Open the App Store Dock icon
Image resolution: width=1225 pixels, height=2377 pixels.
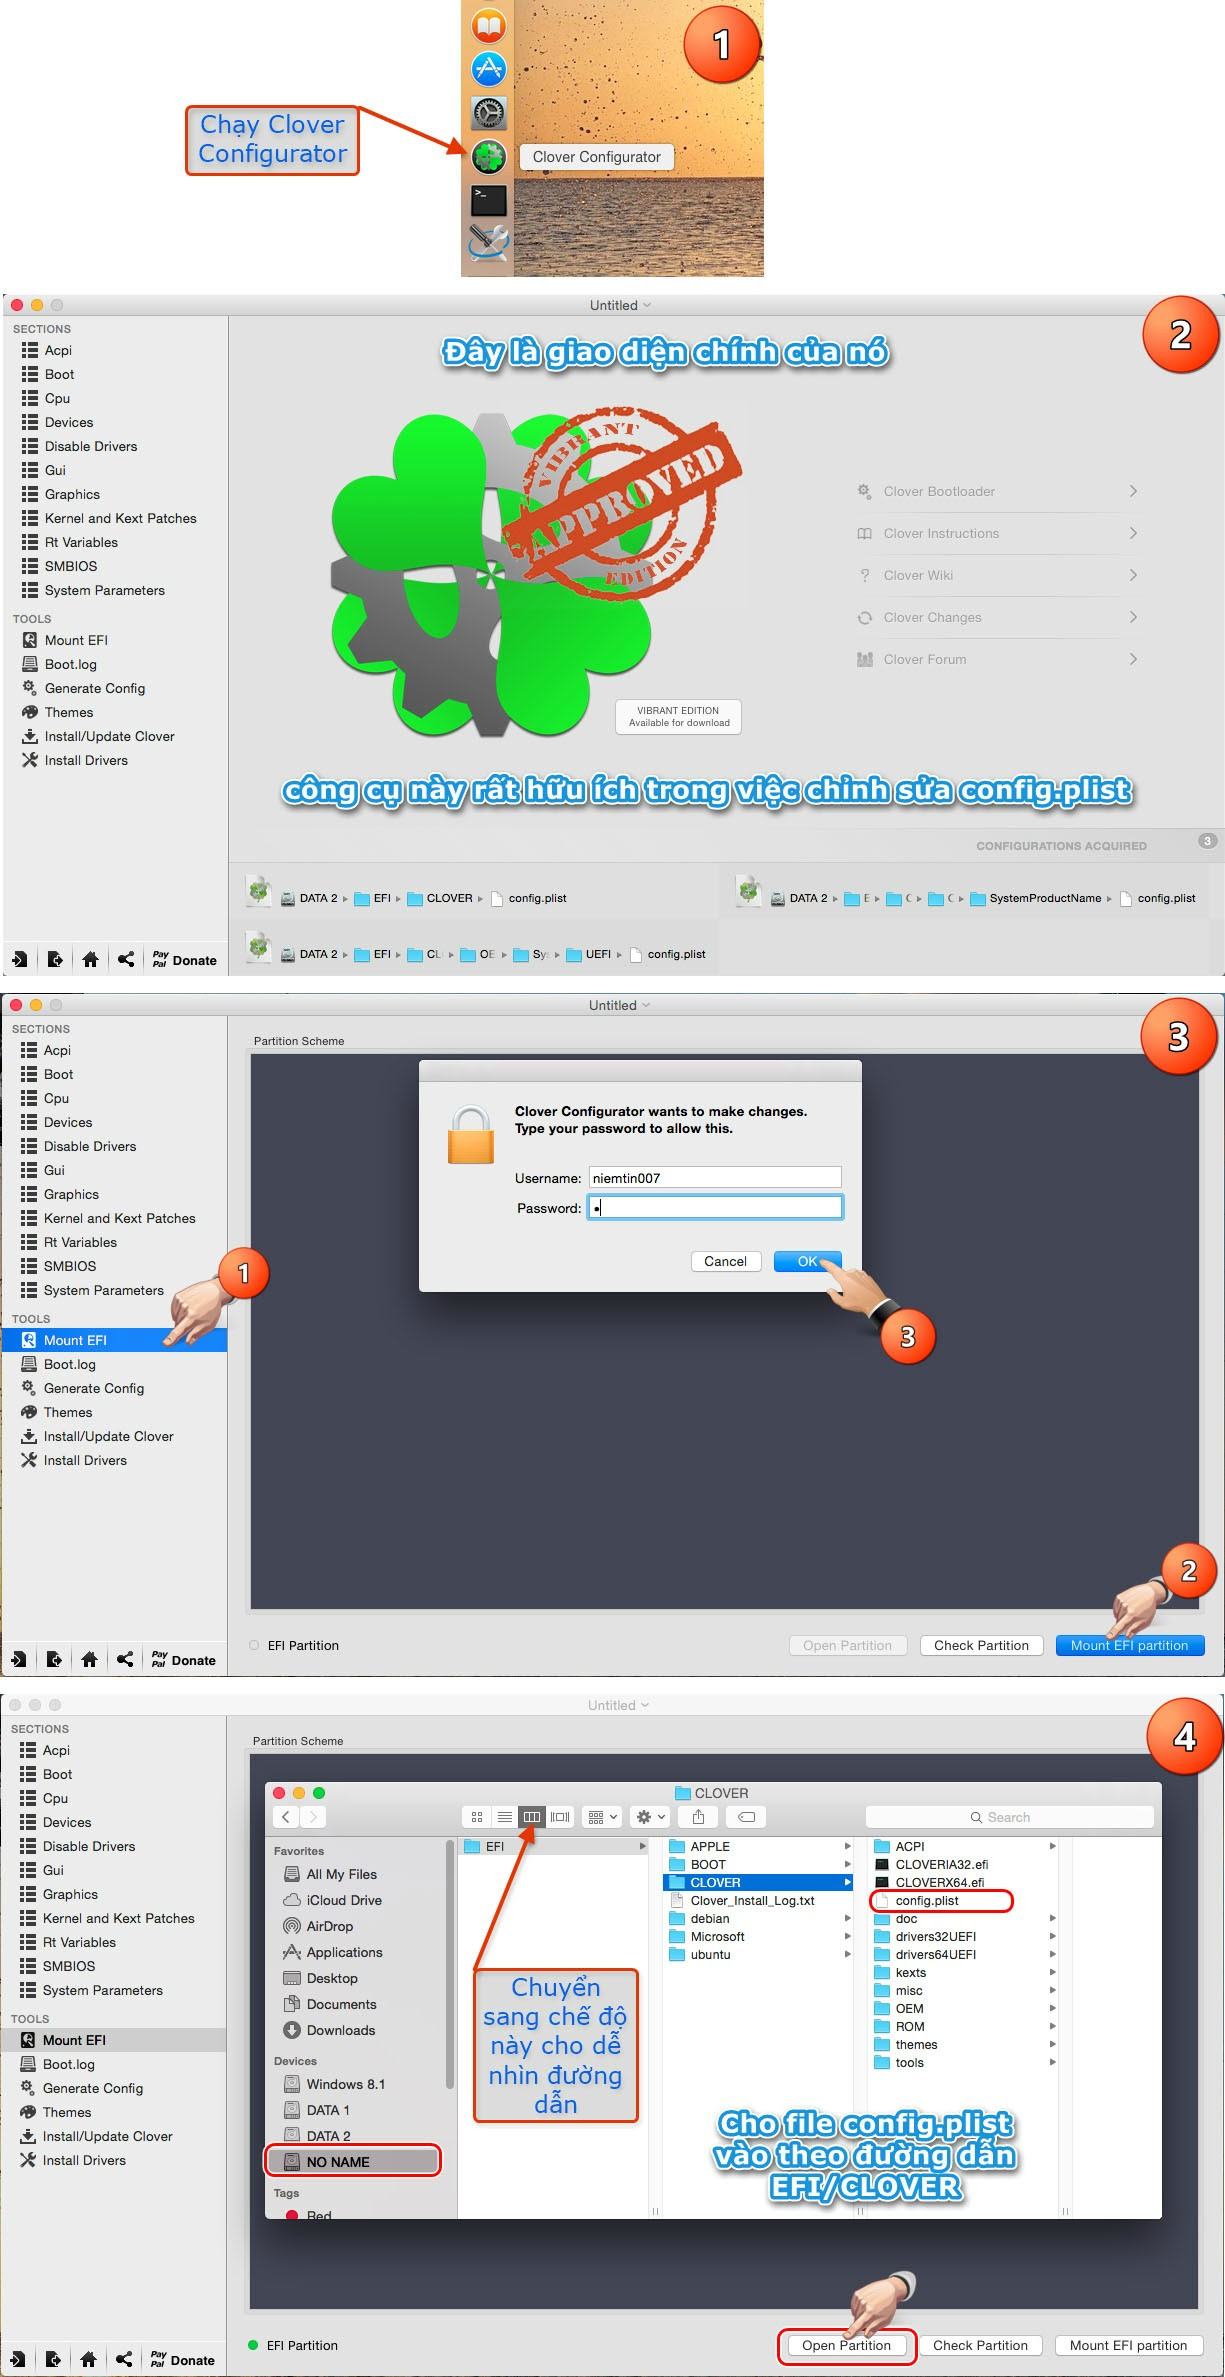[x=488, y=68]
